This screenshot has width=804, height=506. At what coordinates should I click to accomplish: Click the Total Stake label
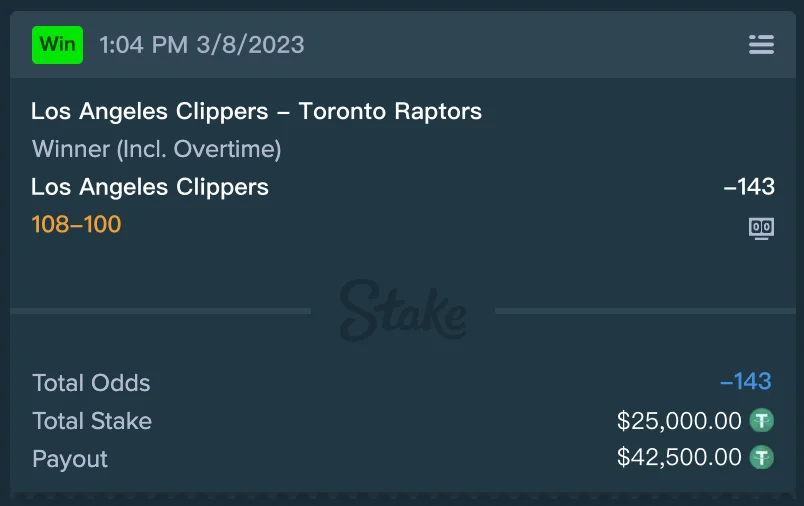tap(92, 421)
